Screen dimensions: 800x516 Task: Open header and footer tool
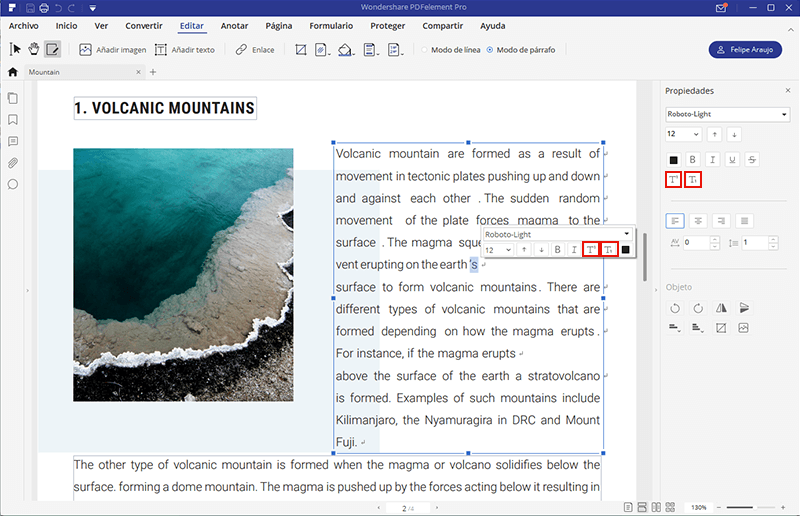370,50
